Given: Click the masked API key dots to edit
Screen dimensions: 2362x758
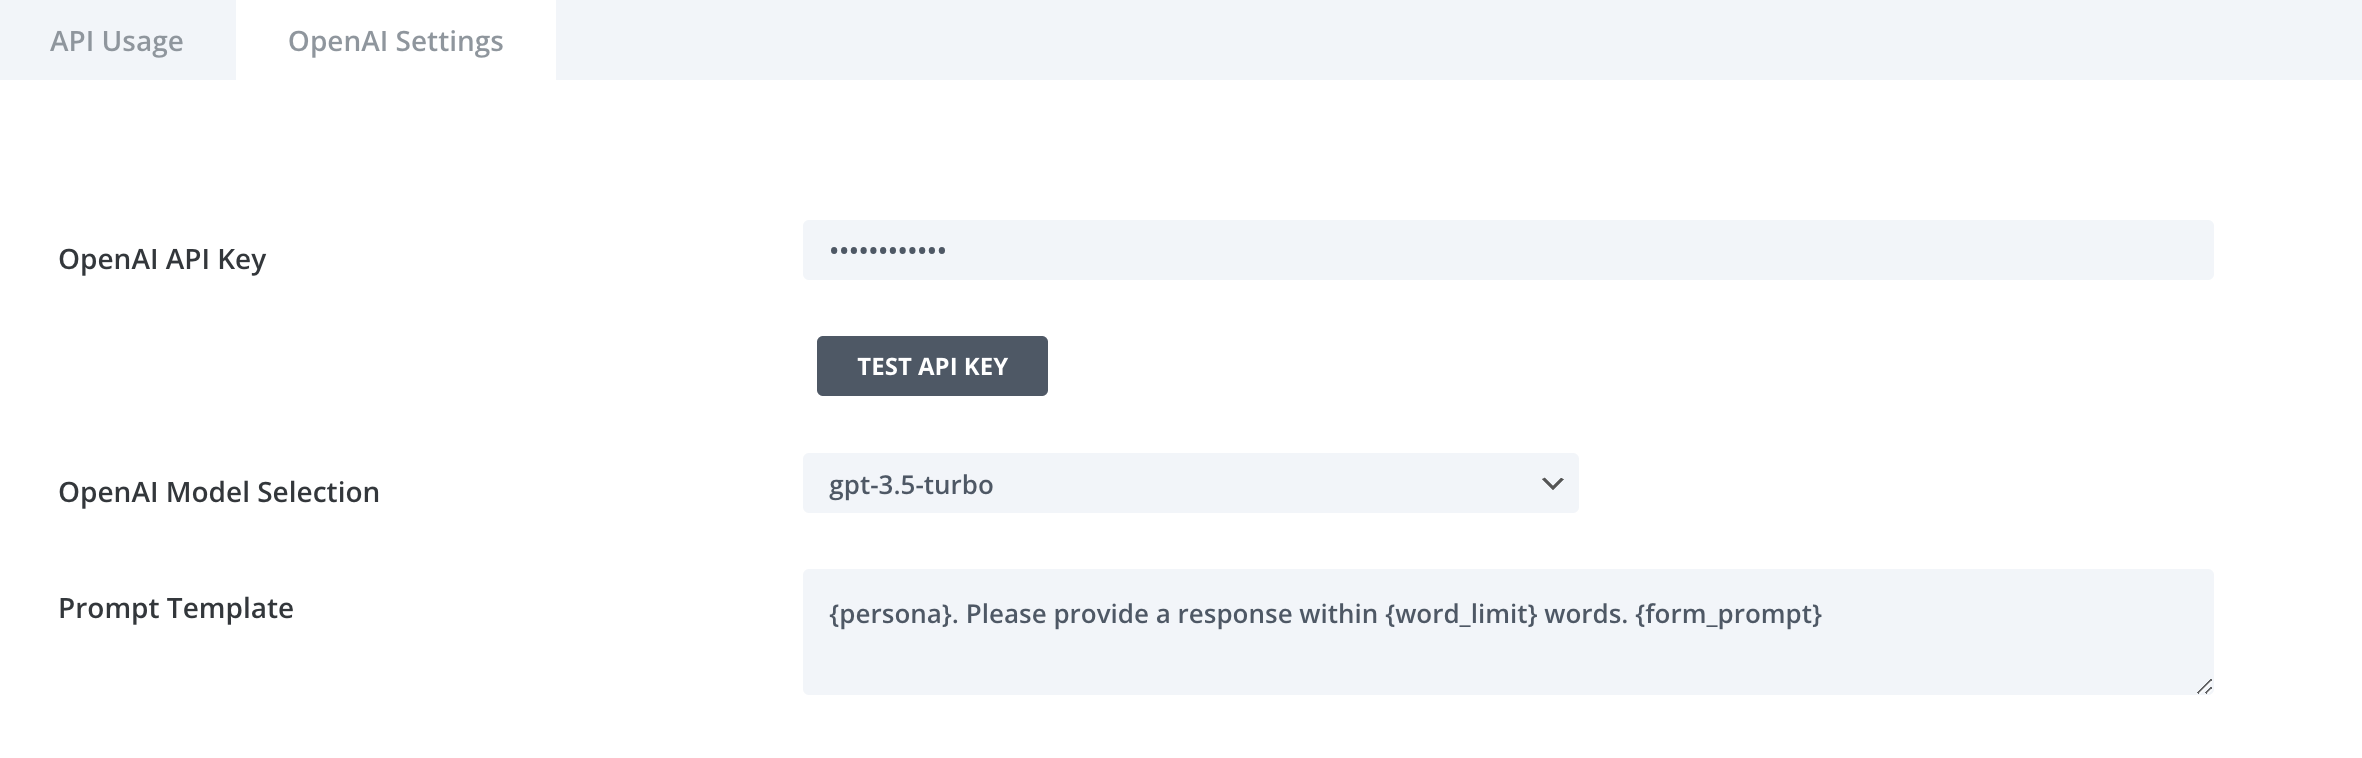Looking at the screenshot, I should click(885, 251).
